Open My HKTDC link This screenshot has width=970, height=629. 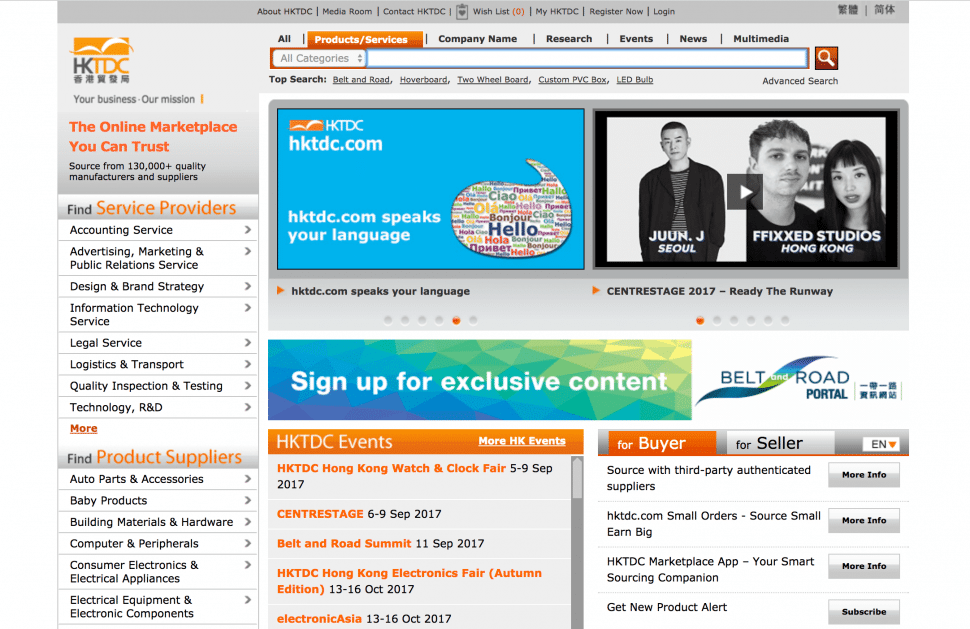click(557, 12)
